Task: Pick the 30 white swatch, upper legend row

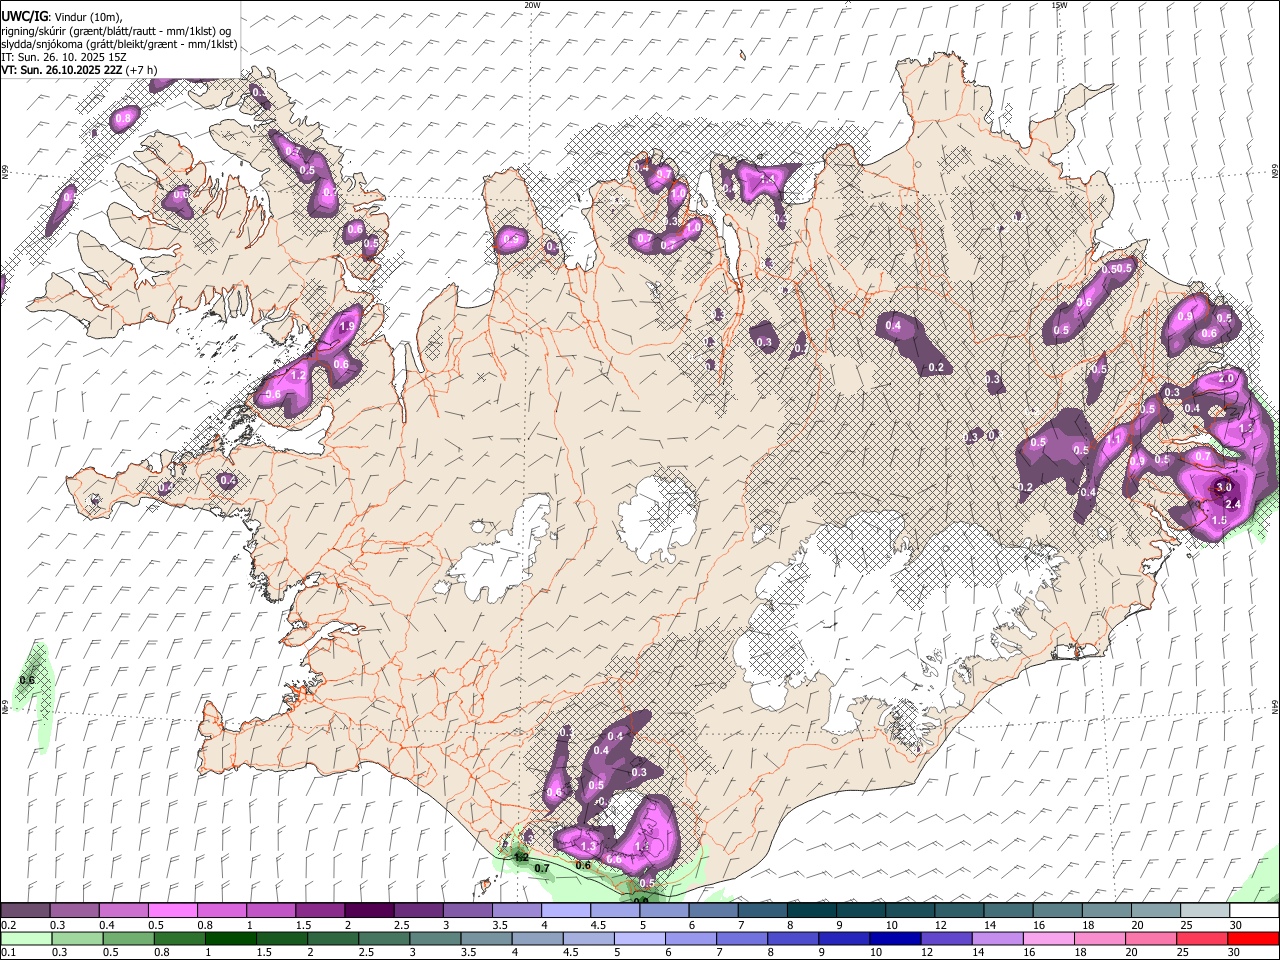Action: pos(1254,910)
